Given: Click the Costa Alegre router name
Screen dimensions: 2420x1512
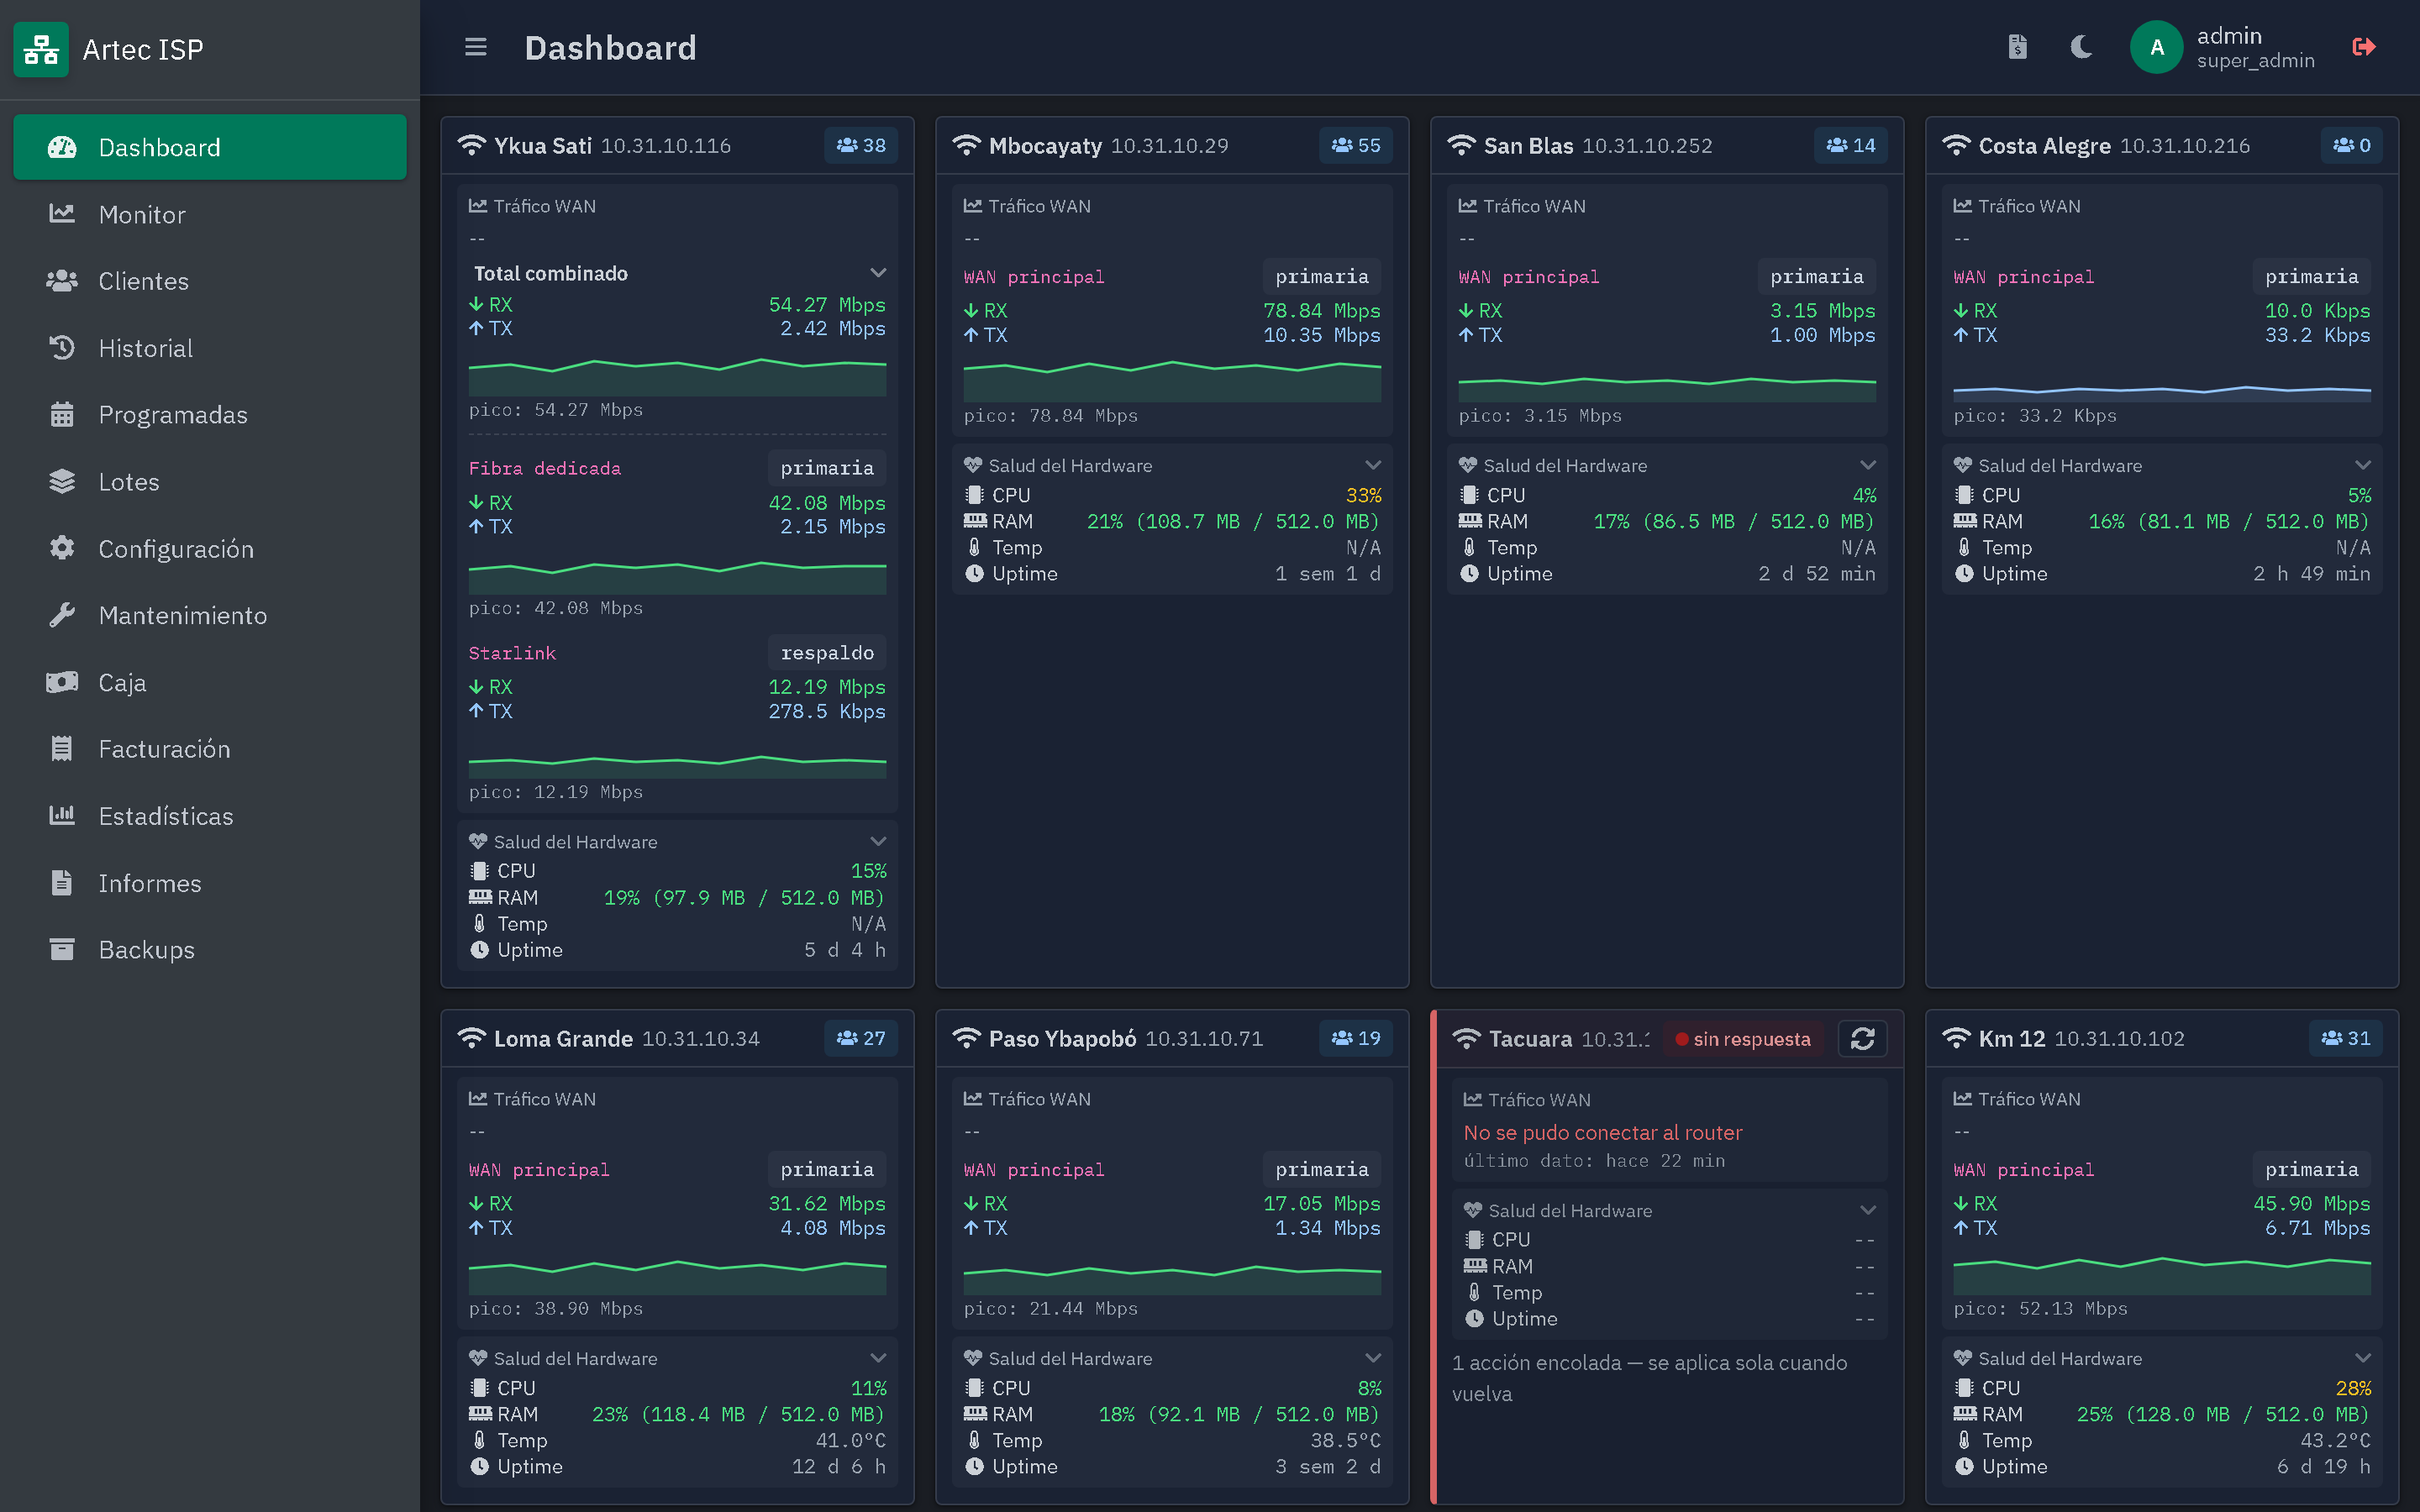Looking at the screenshot, I should tap(2044, 146).
